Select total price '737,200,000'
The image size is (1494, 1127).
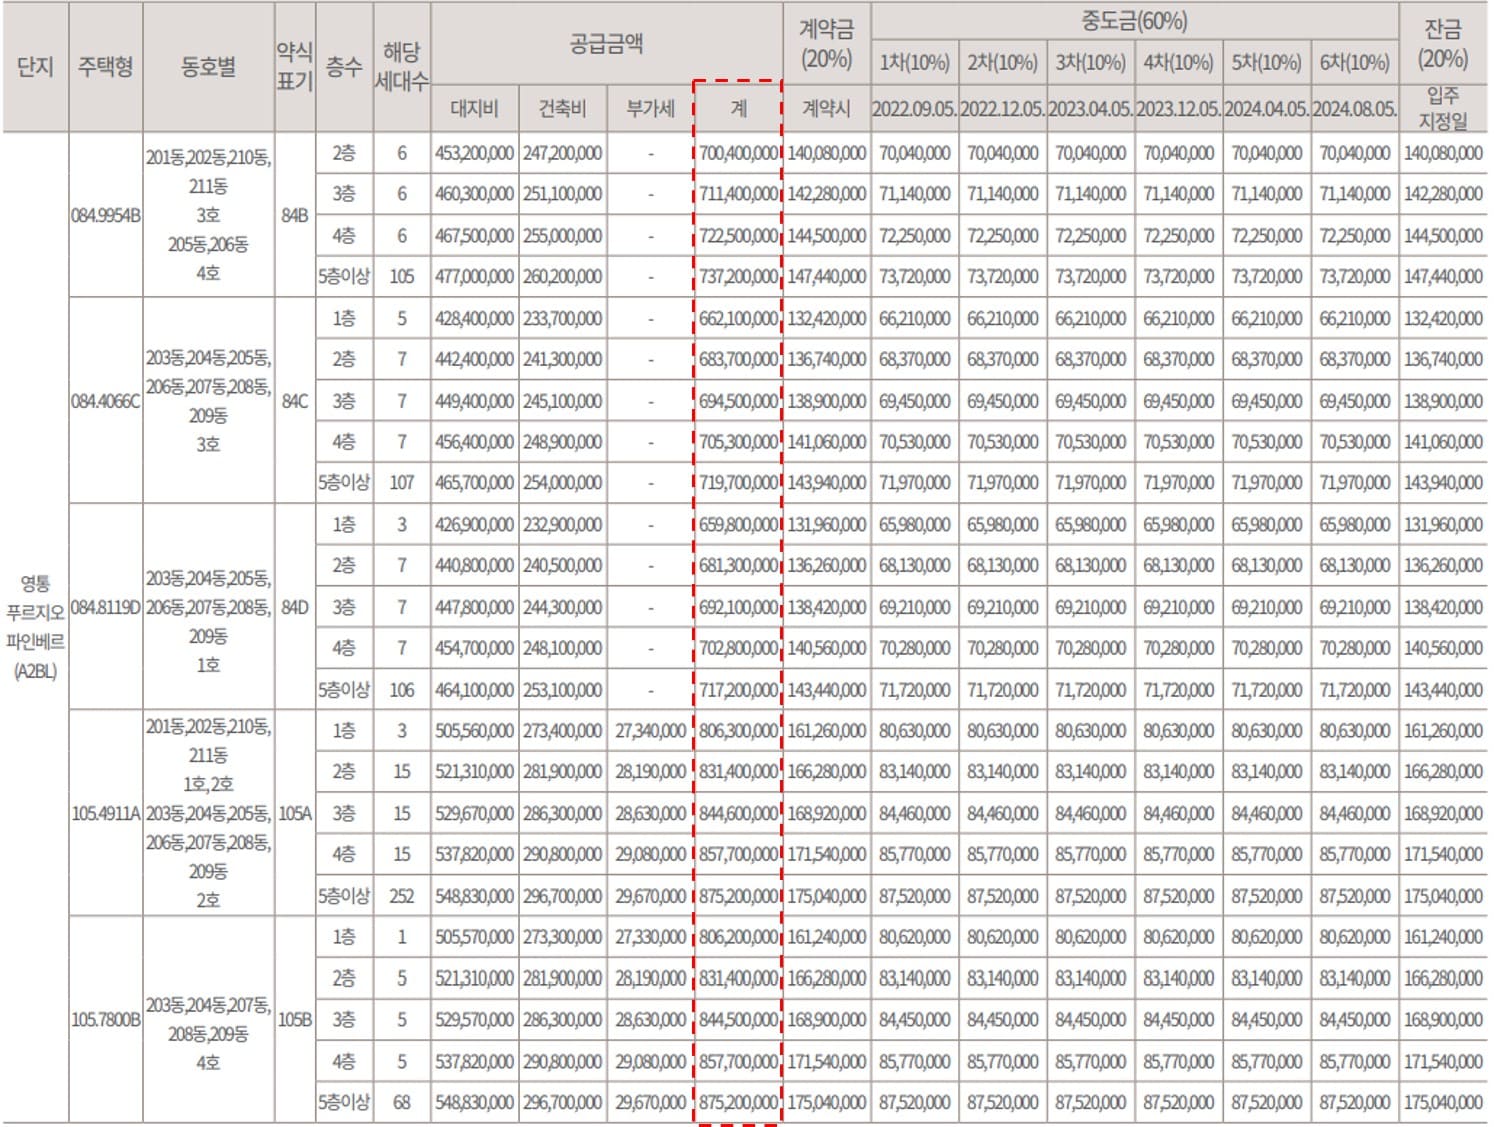pyautogui.click(x=738, y=277)
